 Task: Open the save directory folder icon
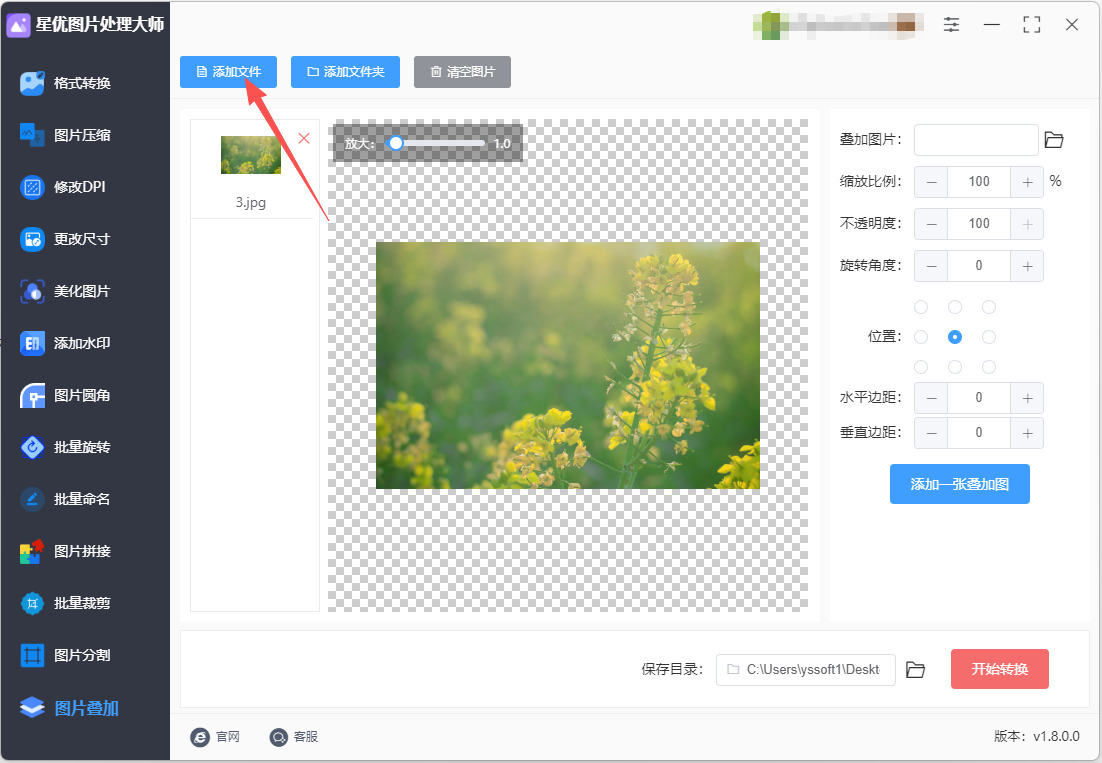[915, 670]
